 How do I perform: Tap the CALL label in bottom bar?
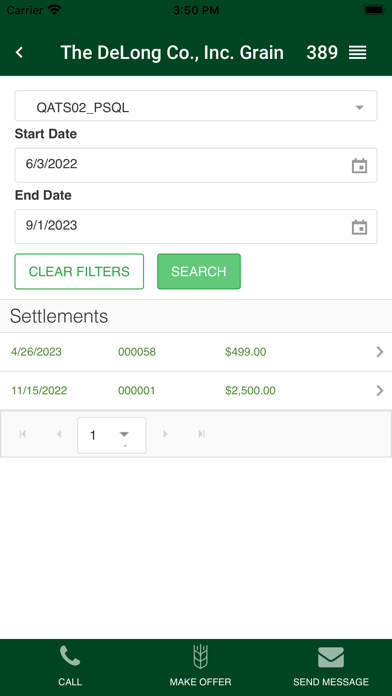pyautogui.click(x=70, y=682)
